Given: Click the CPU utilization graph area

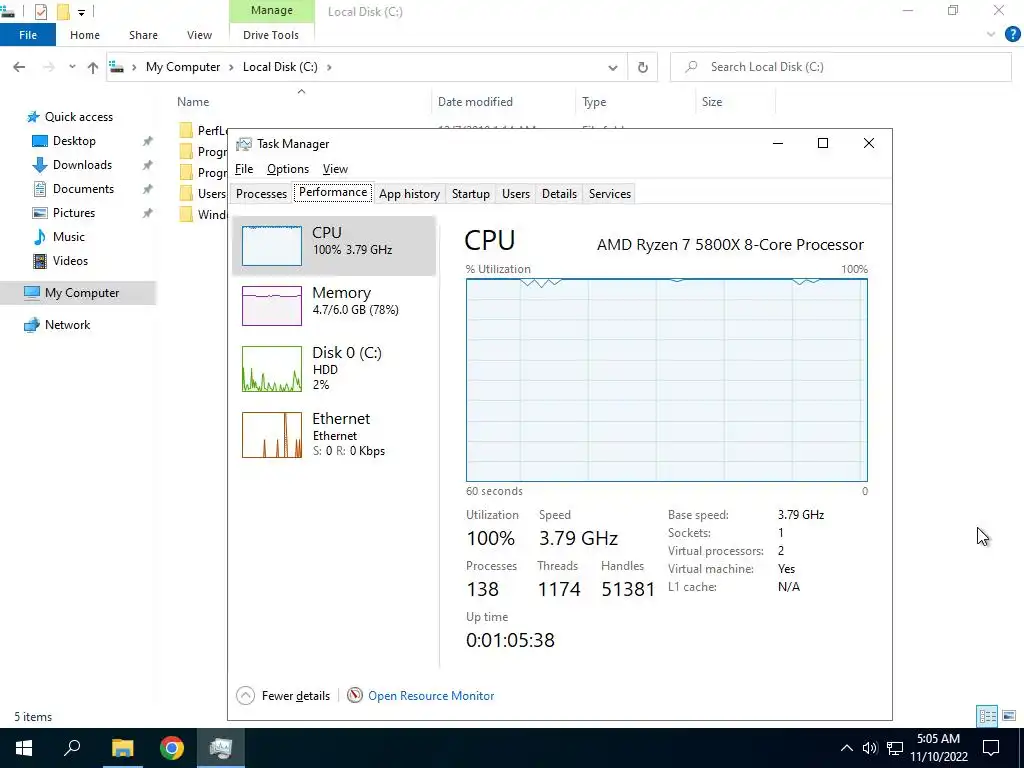Looking at the screenshot, I should [x=667, y=380].
